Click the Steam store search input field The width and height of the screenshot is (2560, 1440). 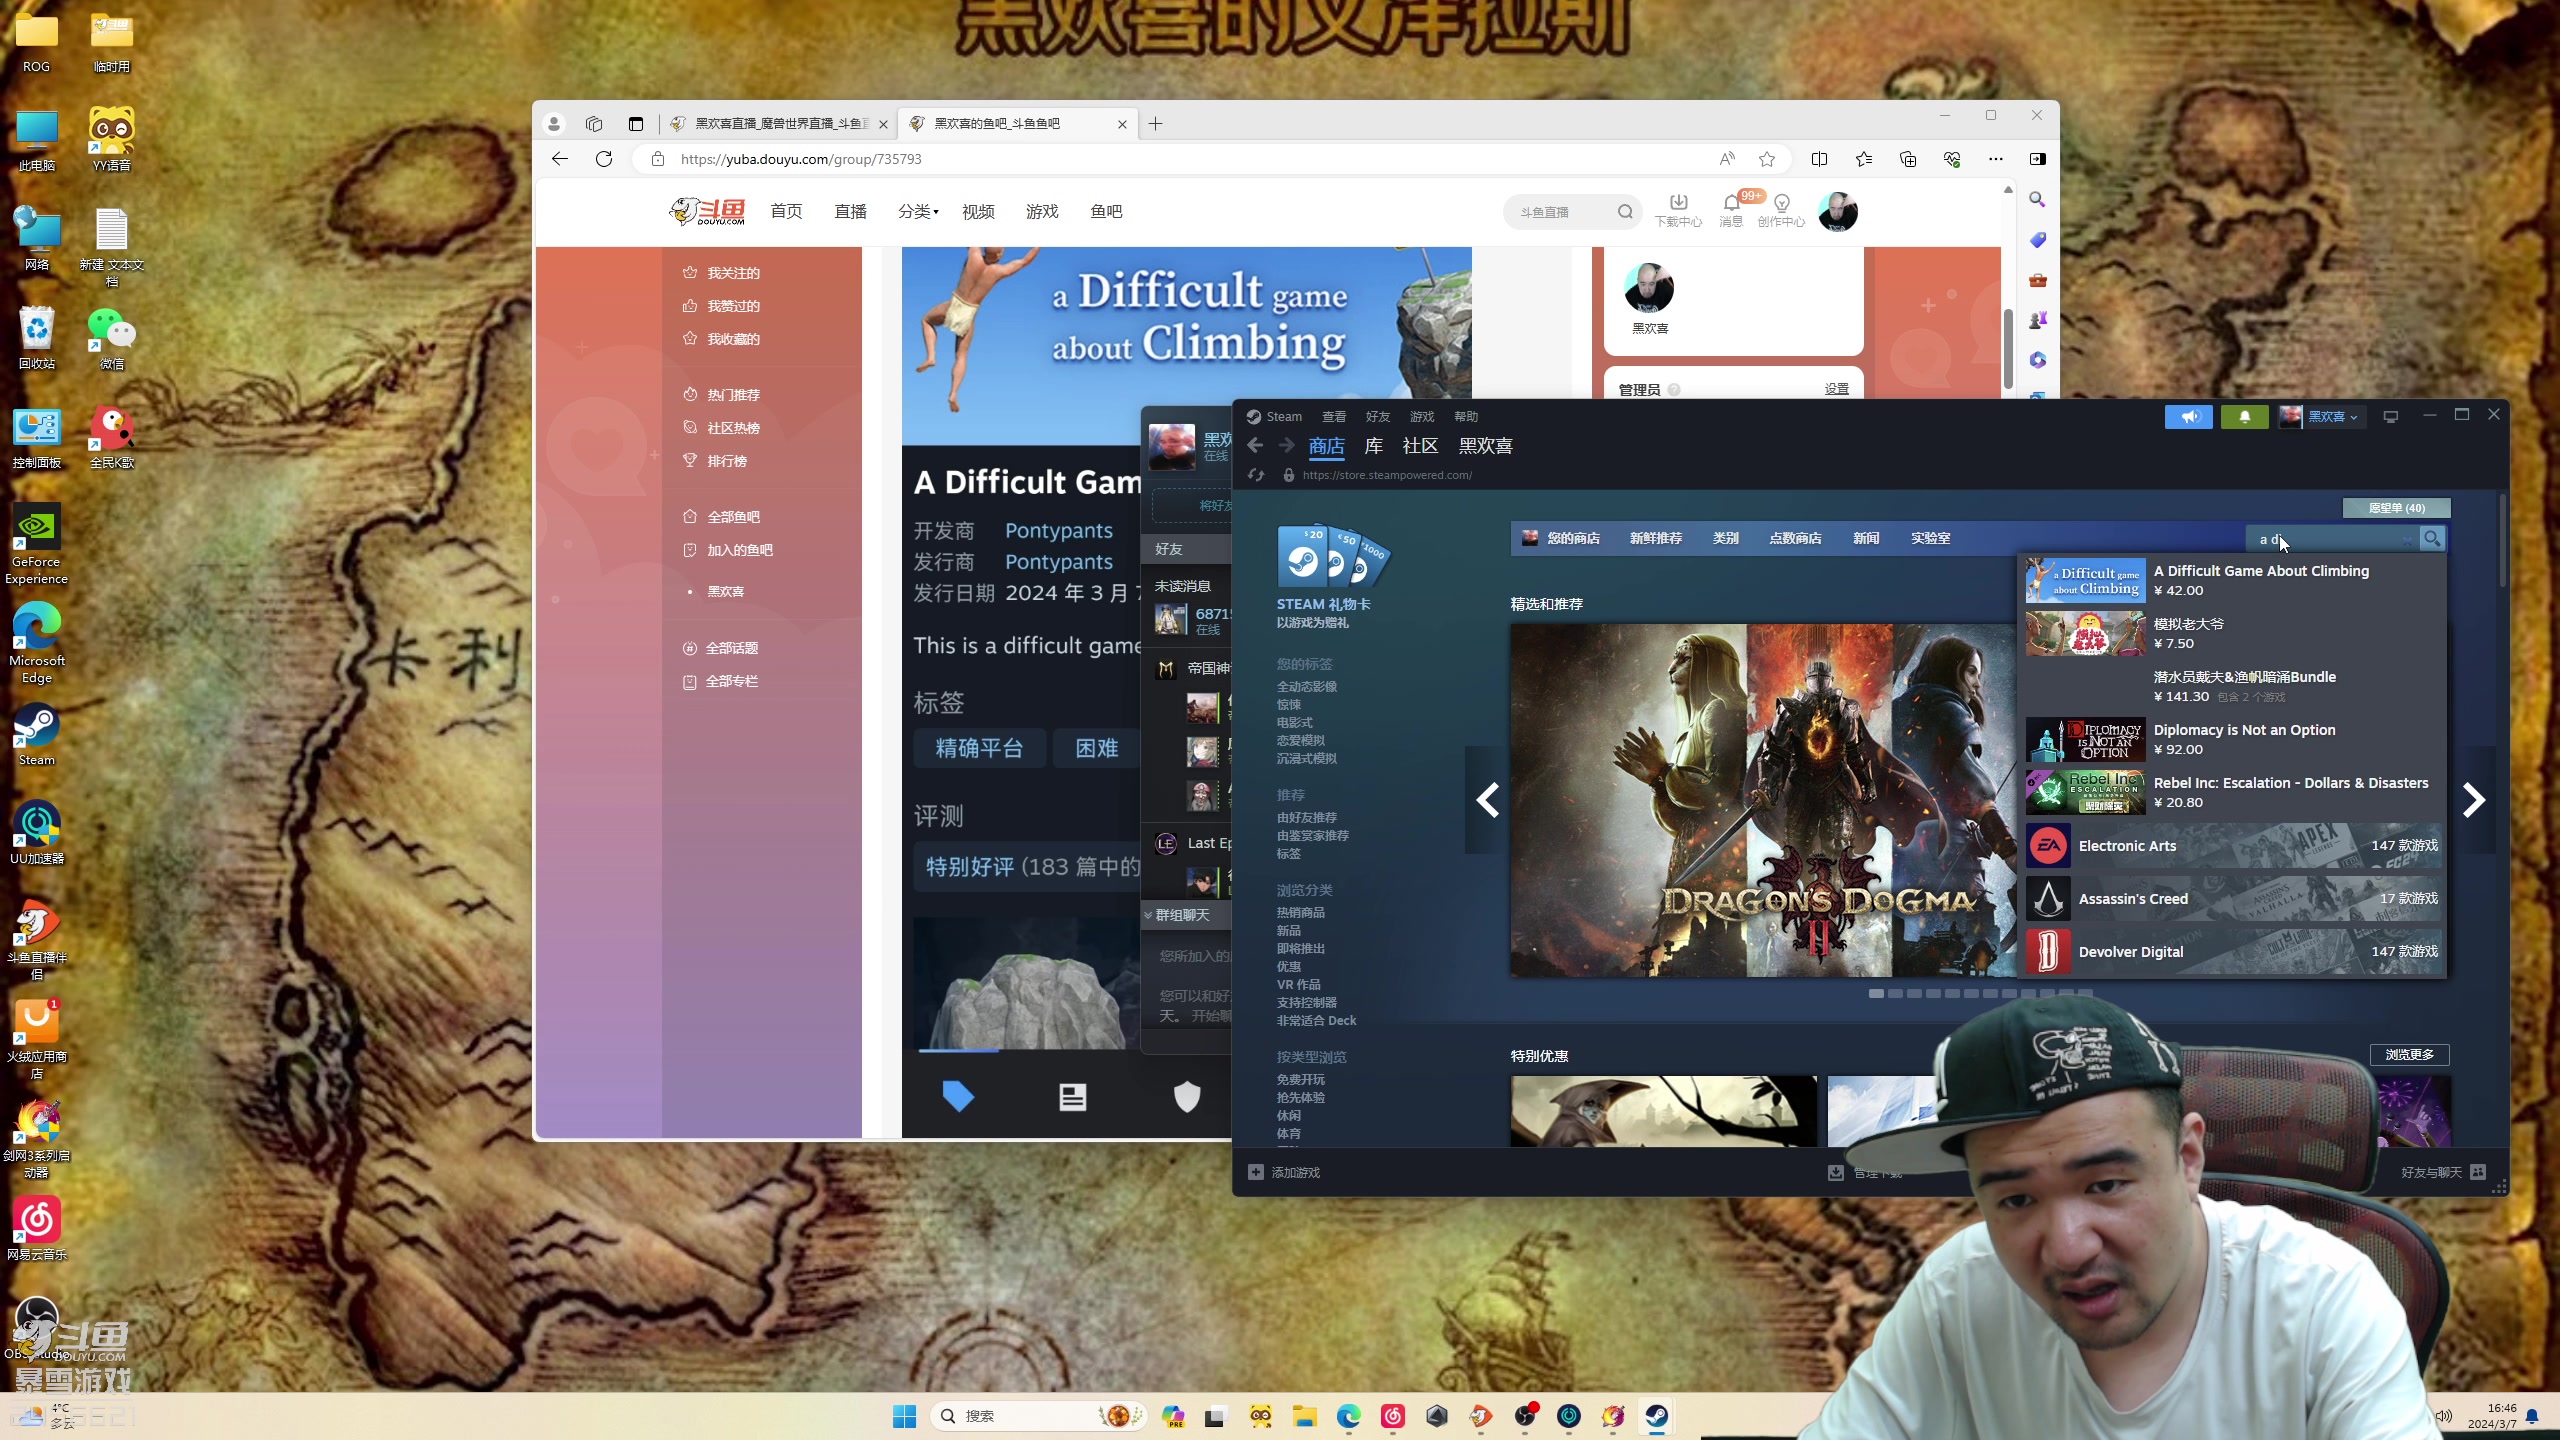(2330, 539)
